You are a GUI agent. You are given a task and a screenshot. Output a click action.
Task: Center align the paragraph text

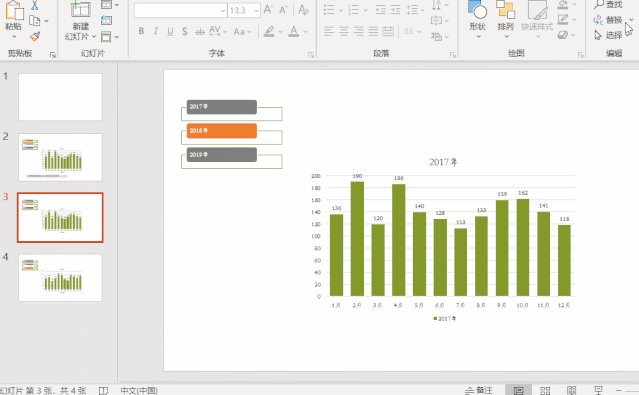(344, 31)
